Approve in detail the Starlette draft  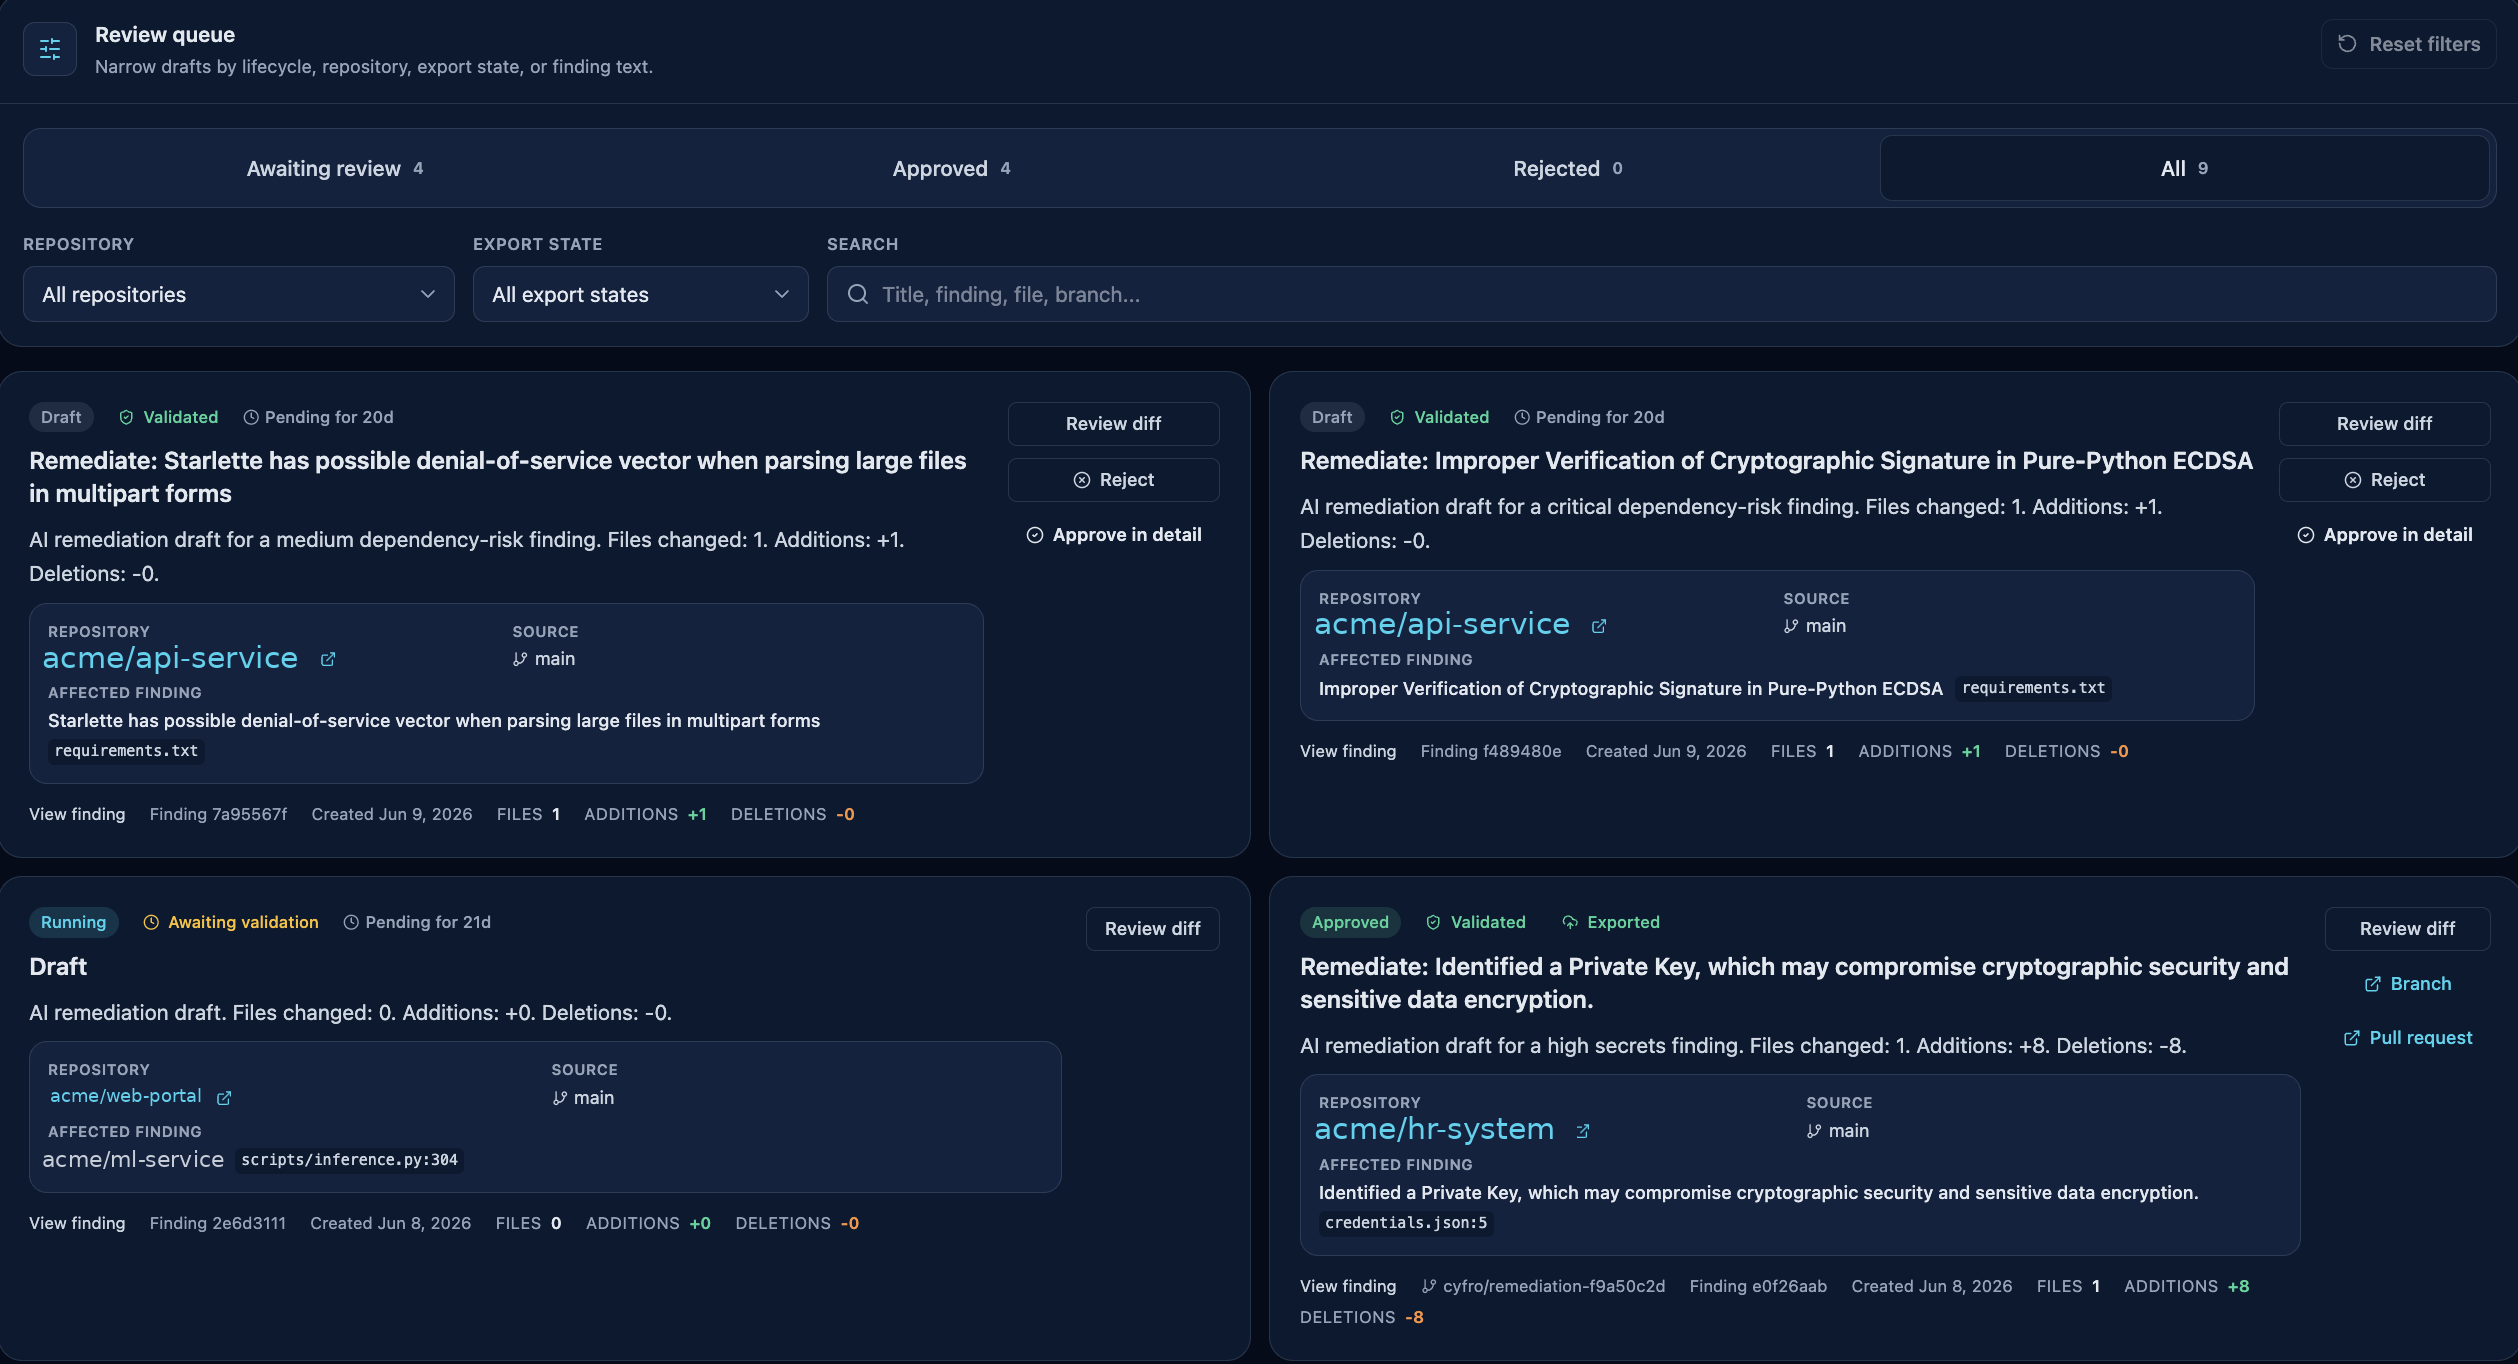(1113, 535)
